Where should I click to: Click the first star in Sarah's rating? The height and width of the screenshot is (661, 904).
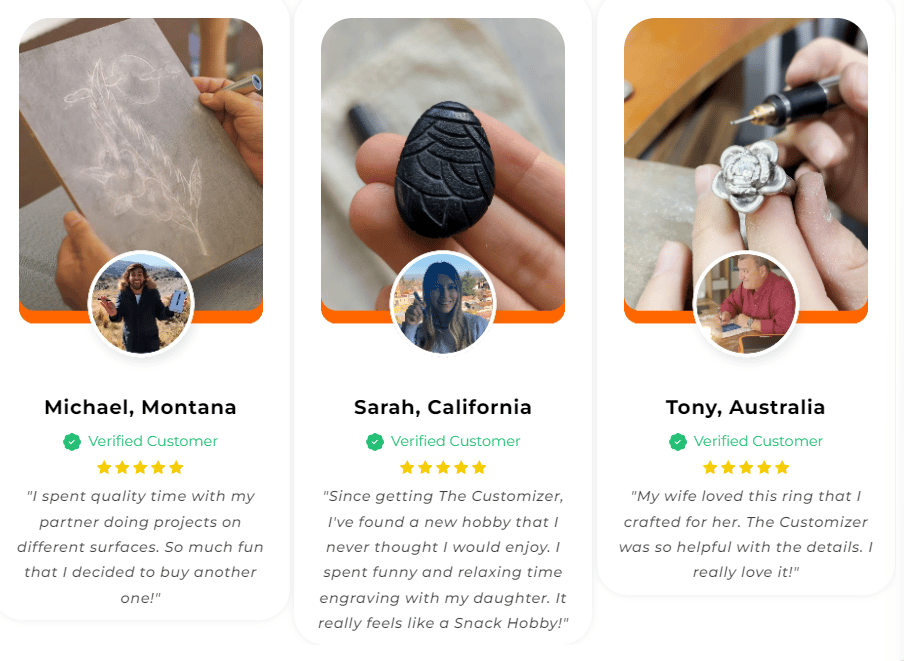407,467
